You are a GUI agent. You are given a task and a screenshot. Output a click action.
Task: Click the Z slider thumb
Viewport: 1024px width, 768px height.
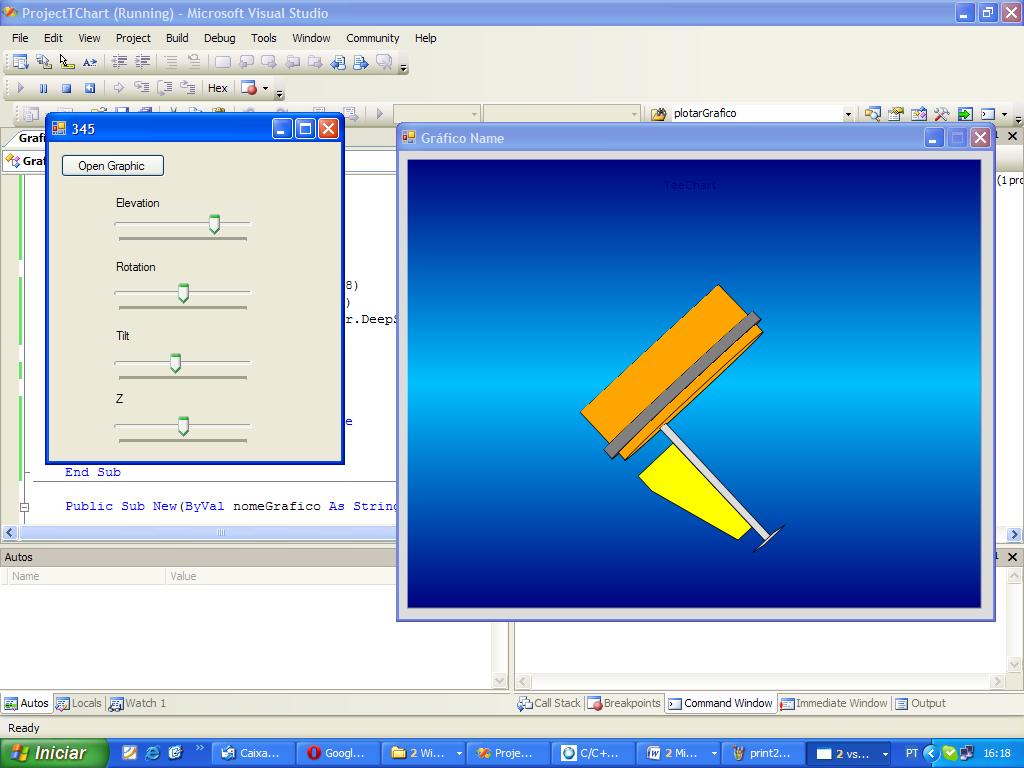(x=184, y=426)
